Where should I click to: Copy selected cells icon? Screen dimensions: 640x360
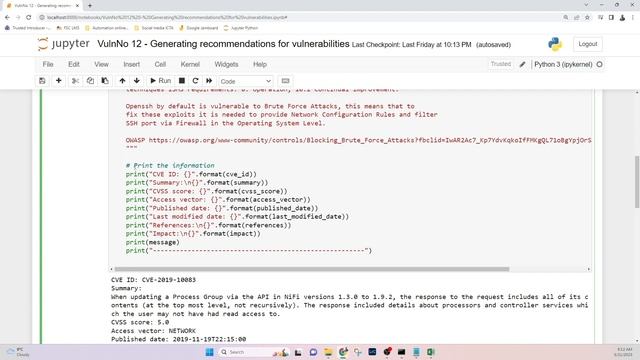[90, 81]
